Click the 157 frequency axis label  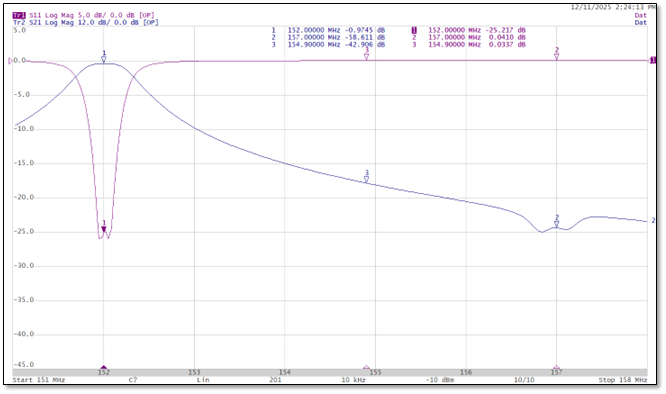556,372
